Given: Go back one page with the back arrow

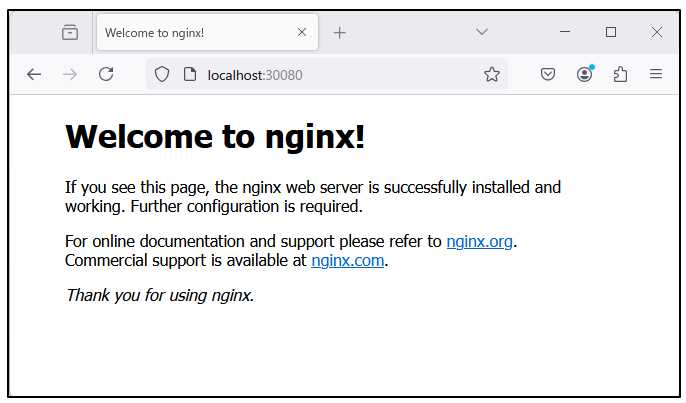Looking at the screenshot, I should pos(34,74).
